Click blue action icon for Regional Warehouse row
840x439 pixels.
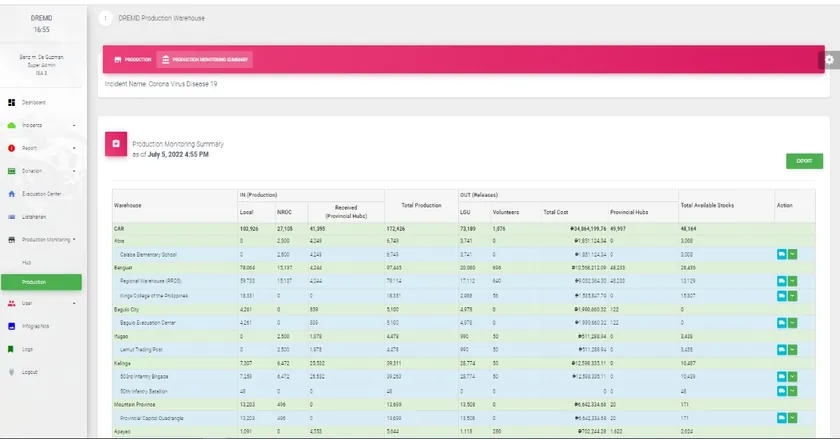tap(782, 281)
